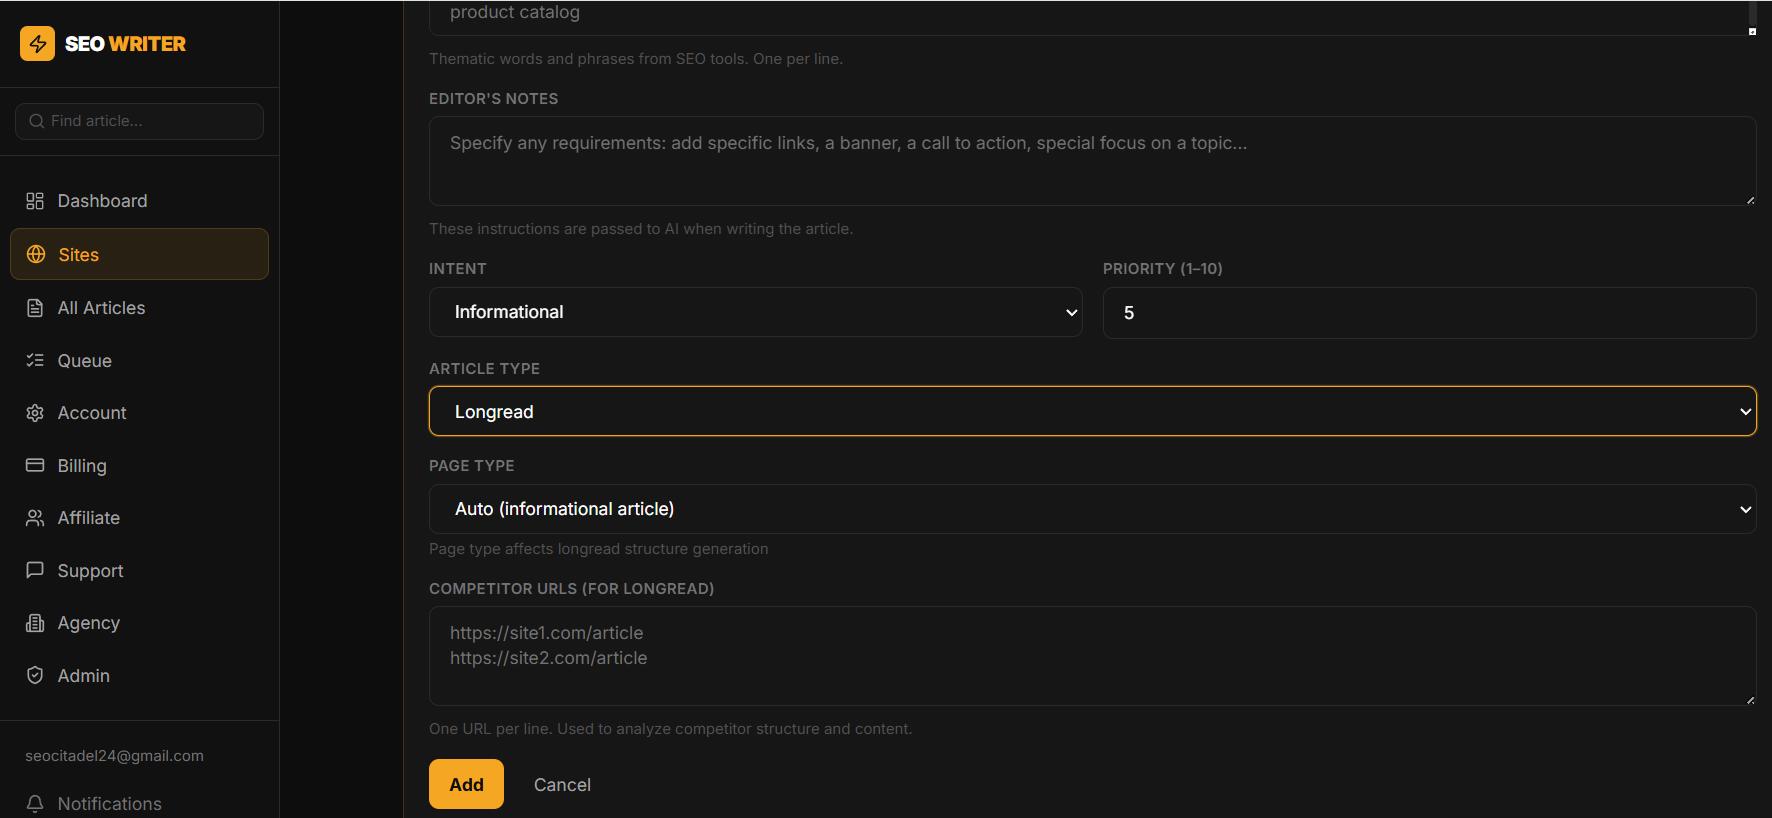1772x818 pixels.
Task: Click the 'One URL per line' helper text
Action: click(x=670, y=729)
